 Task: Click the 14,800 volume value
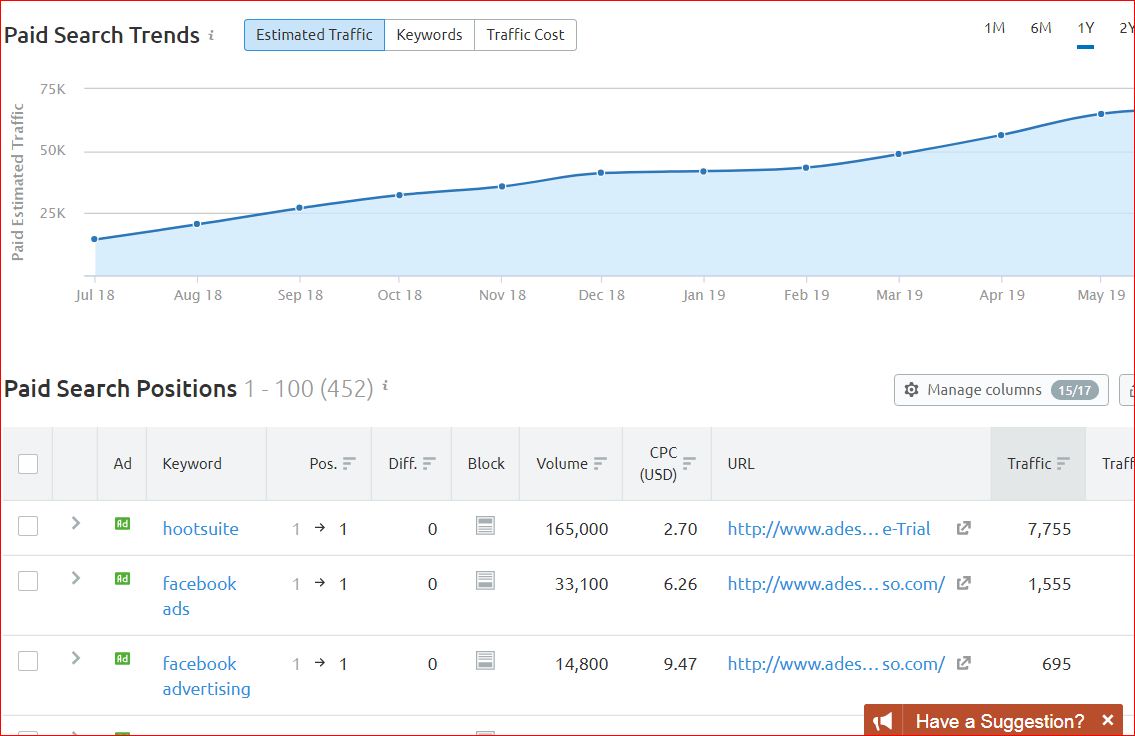(581, 664)
